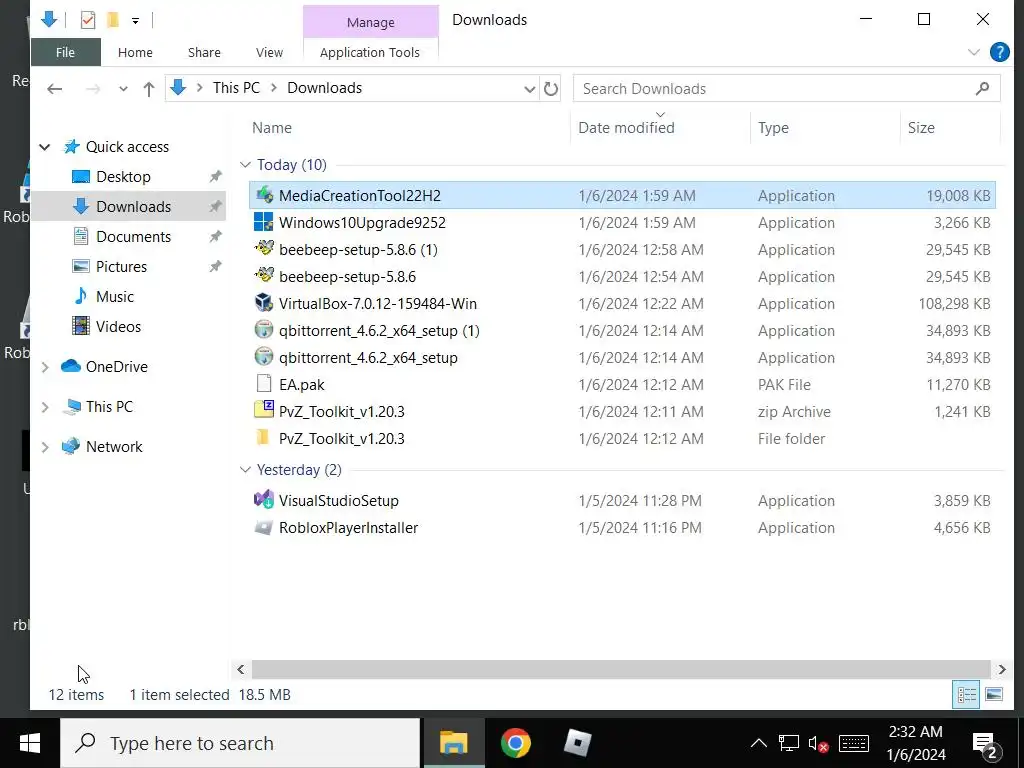Expand the Network tree node

(44, 447)
